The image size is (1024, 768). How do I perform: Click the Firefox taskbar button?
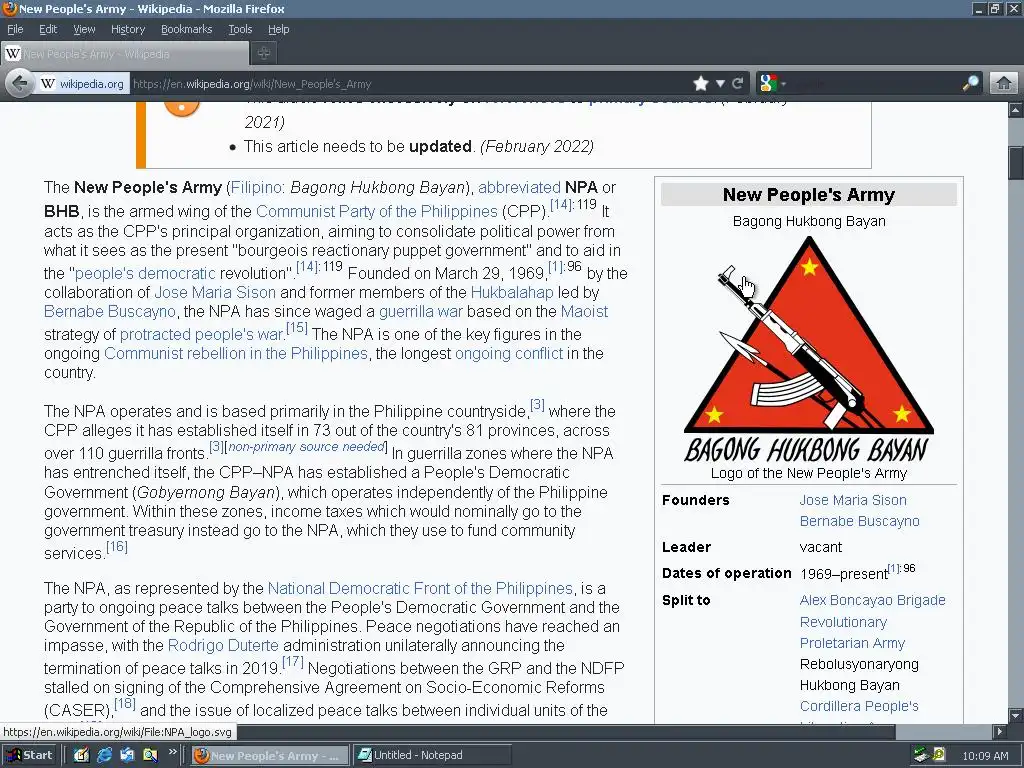coord(270,755)
